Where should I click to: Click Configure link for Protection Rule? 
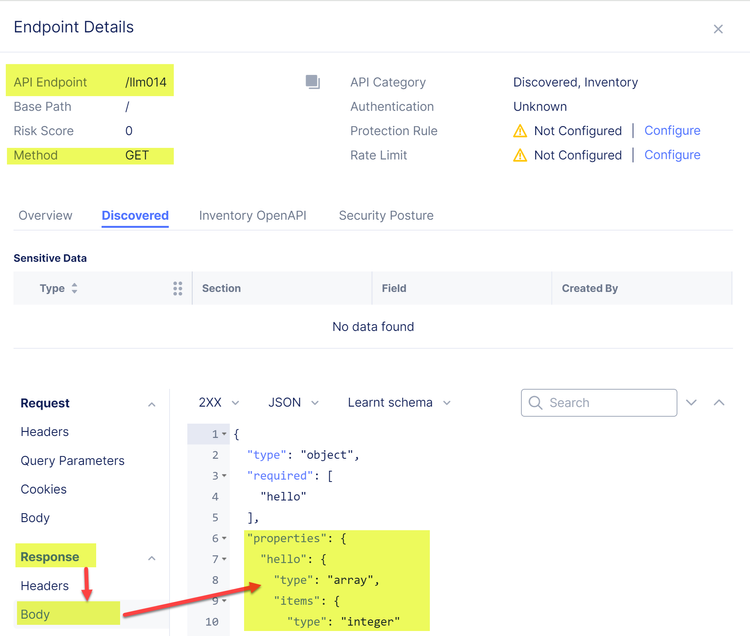pos(672,131)
